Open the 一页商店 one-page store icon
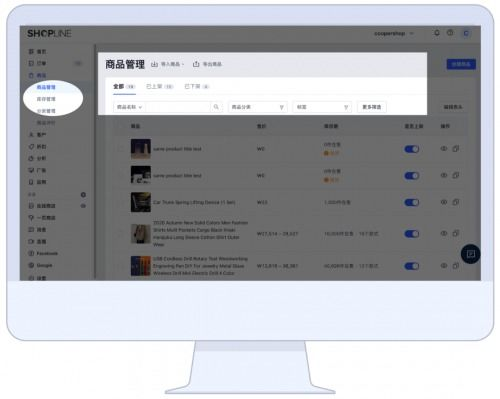The height and width of the screenshot is (399, 500). click(x=31, y=218)
